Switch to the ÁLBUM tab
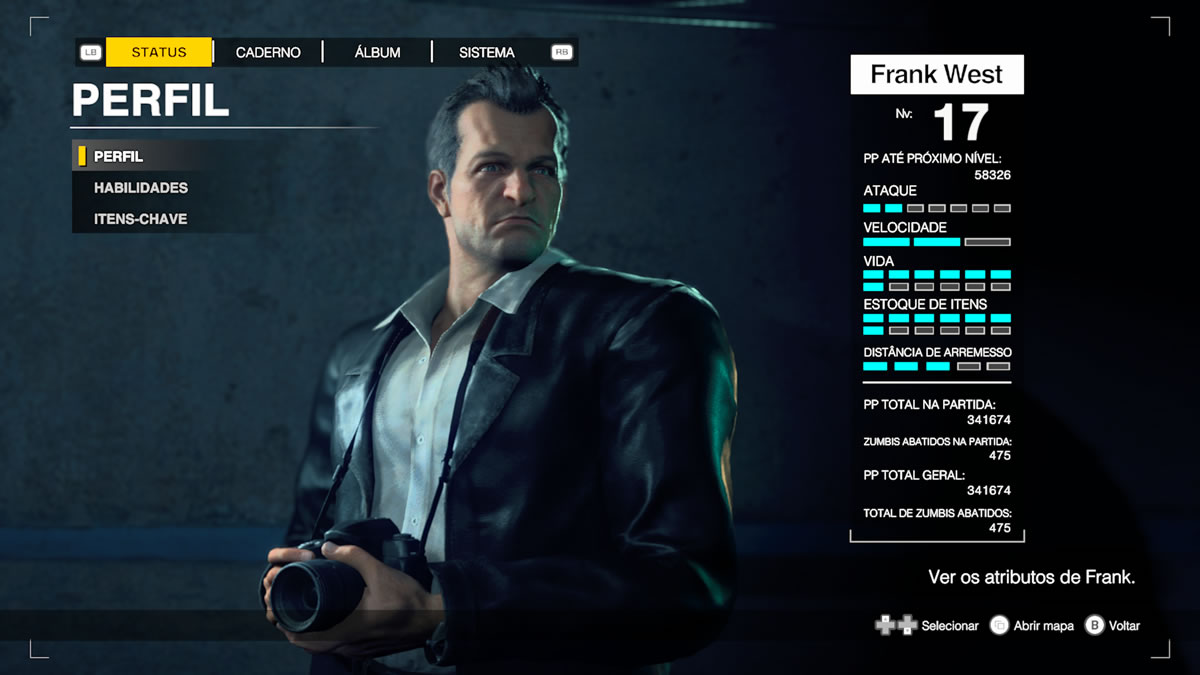 (x=377, y=52)
